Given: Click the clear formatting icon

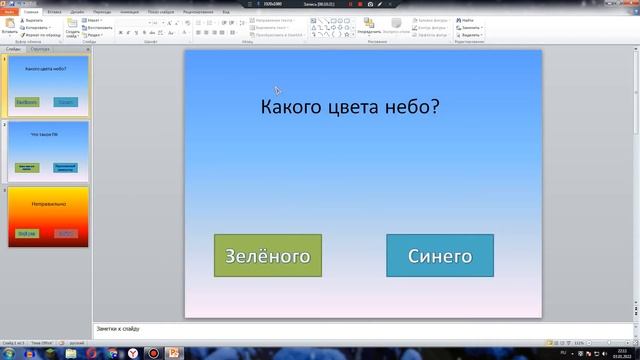Looking at the screenshot, I should 187,23.
